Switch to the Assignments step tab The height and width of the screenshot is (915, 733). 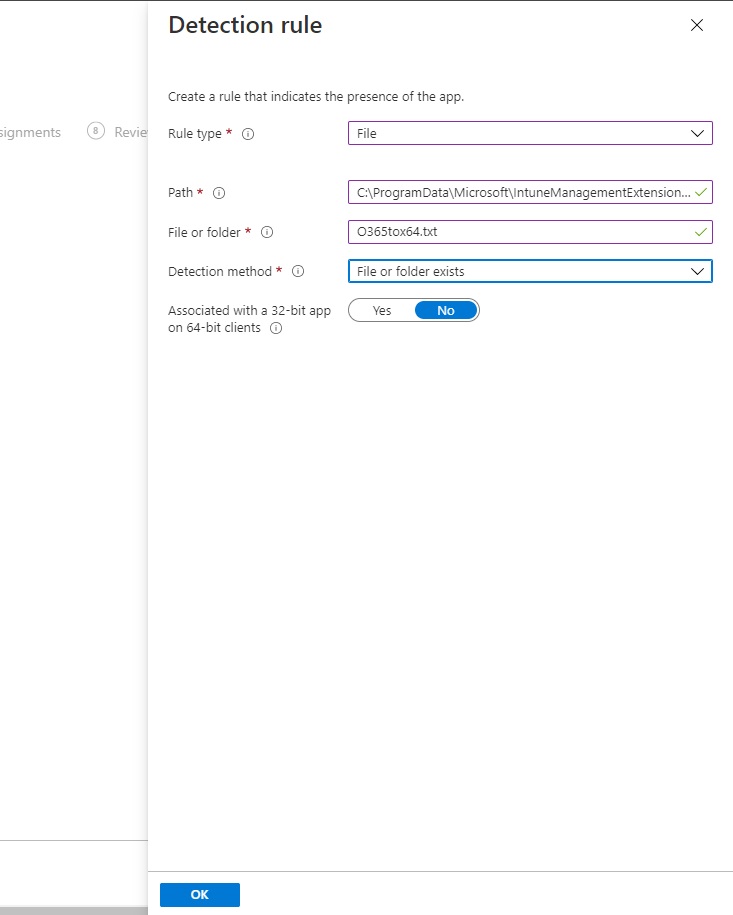coord(30,132)
